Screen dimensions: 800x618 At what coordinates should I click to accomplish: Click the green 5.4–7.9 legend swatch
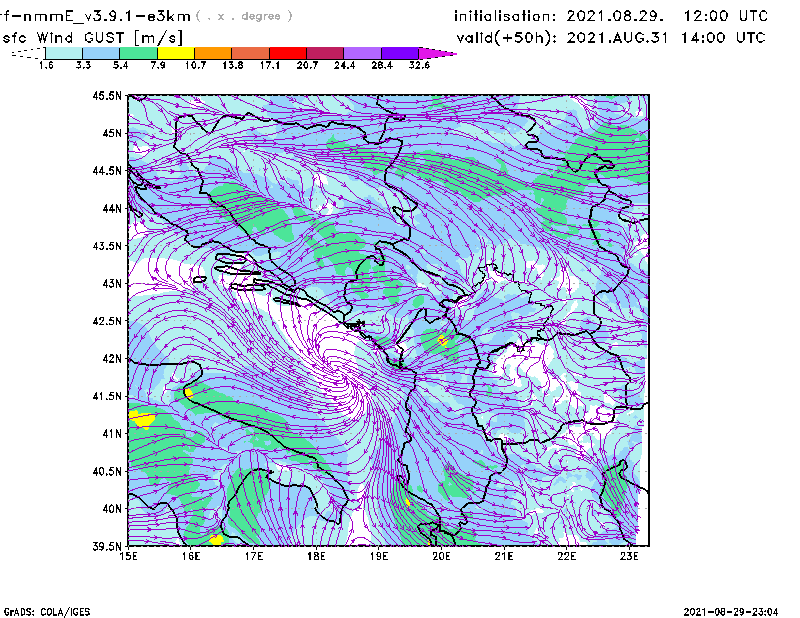point(138,53)
